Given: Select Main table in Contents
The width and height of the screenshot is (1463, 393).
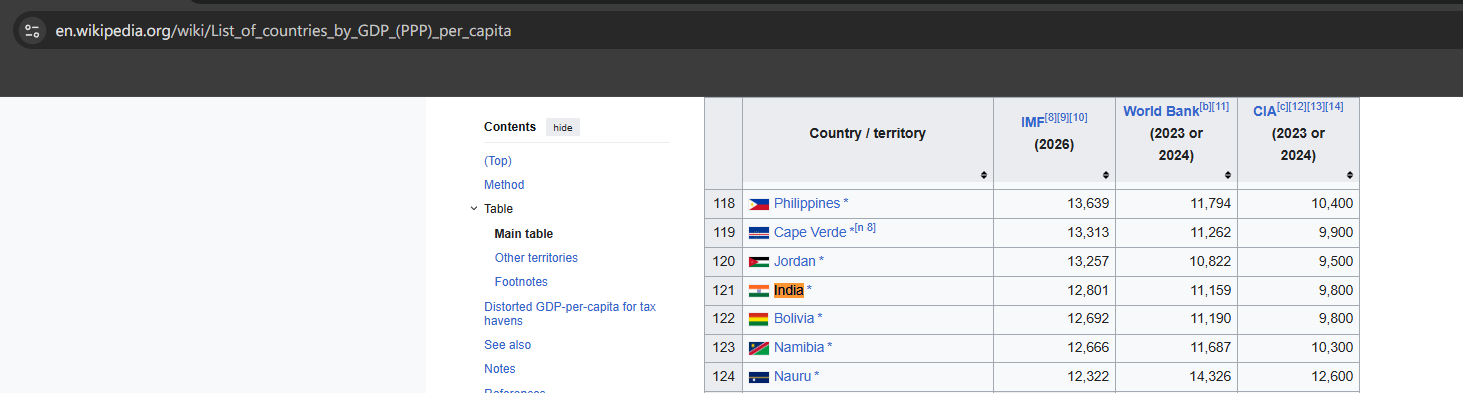Looking at the screenshot, I should (x=524, y=234).
